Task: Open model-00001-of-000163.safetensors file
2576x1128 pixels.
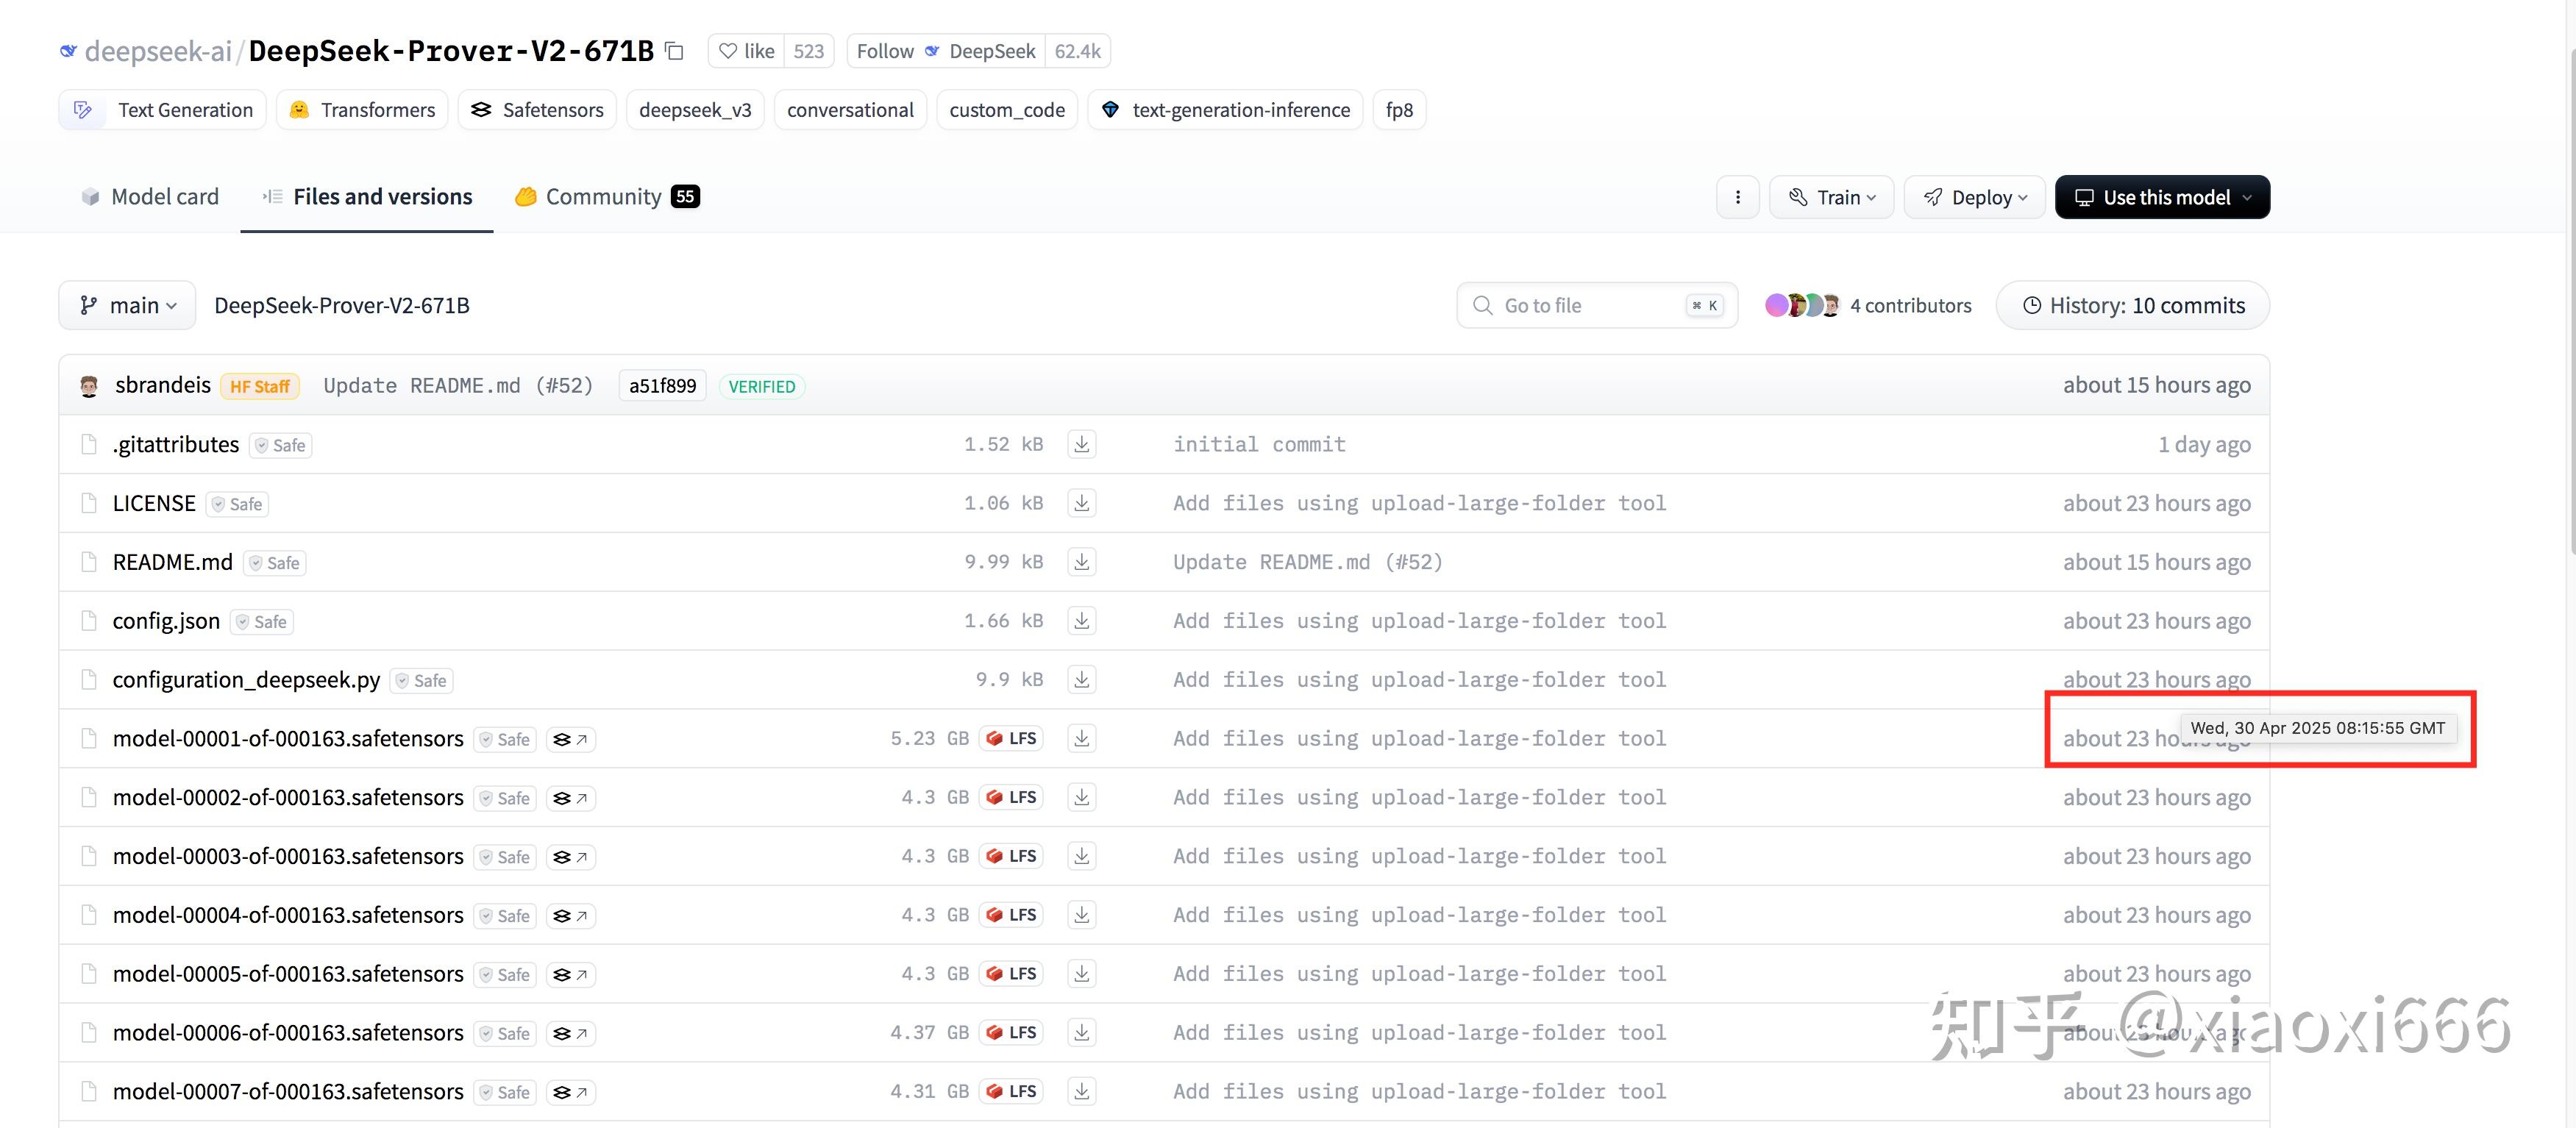Action: pos(288,739)
